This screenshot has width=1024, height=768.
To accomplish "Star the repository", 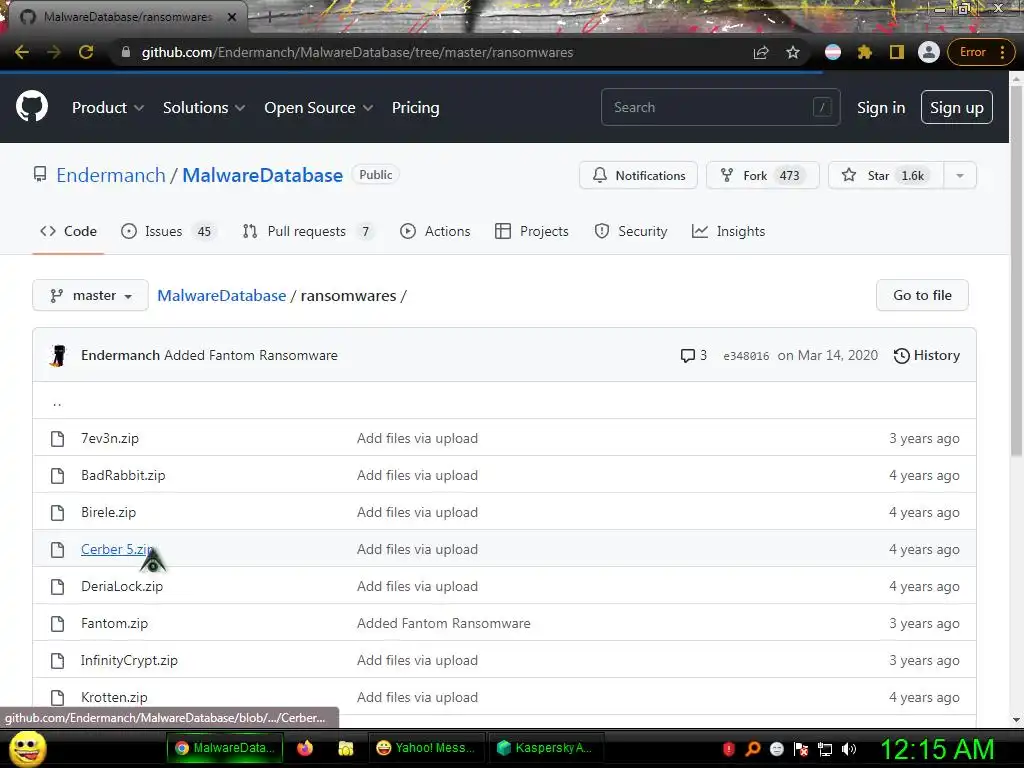I will coord(886,176).
